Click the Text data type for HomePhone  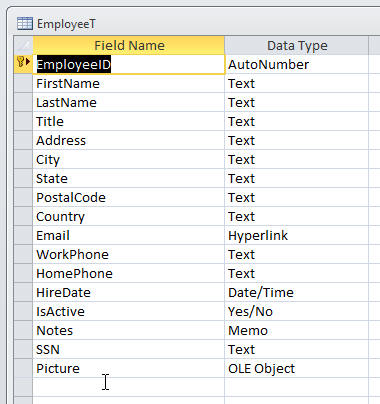297,273
